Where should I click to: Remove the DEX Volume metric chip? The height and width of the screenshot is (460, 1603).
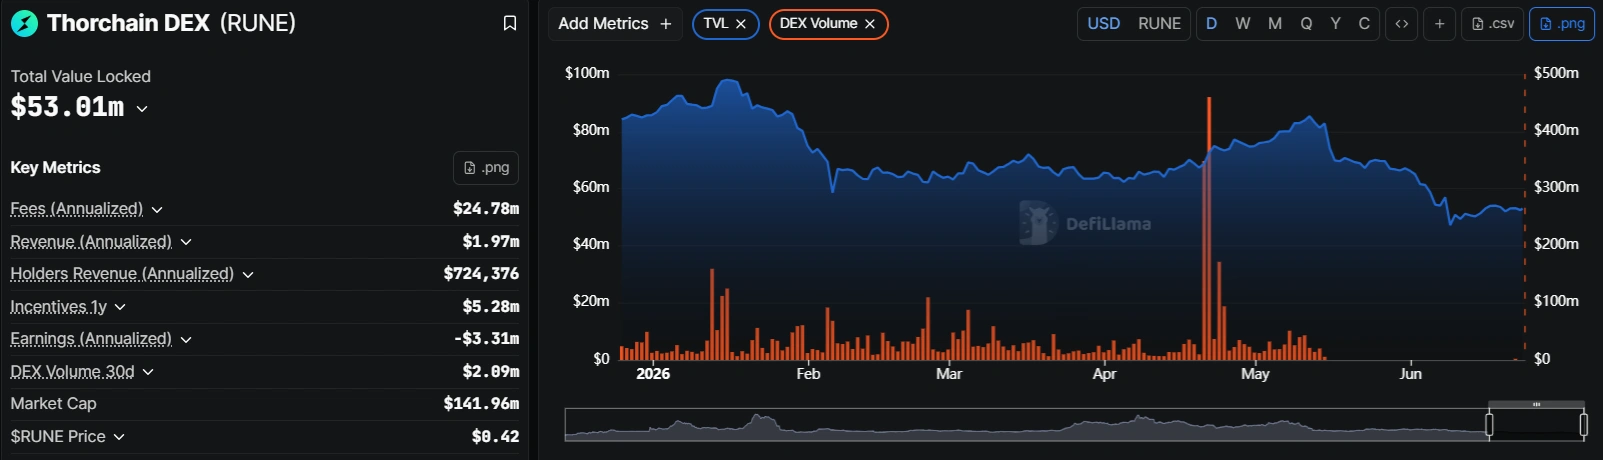click(x=870, y=24)
